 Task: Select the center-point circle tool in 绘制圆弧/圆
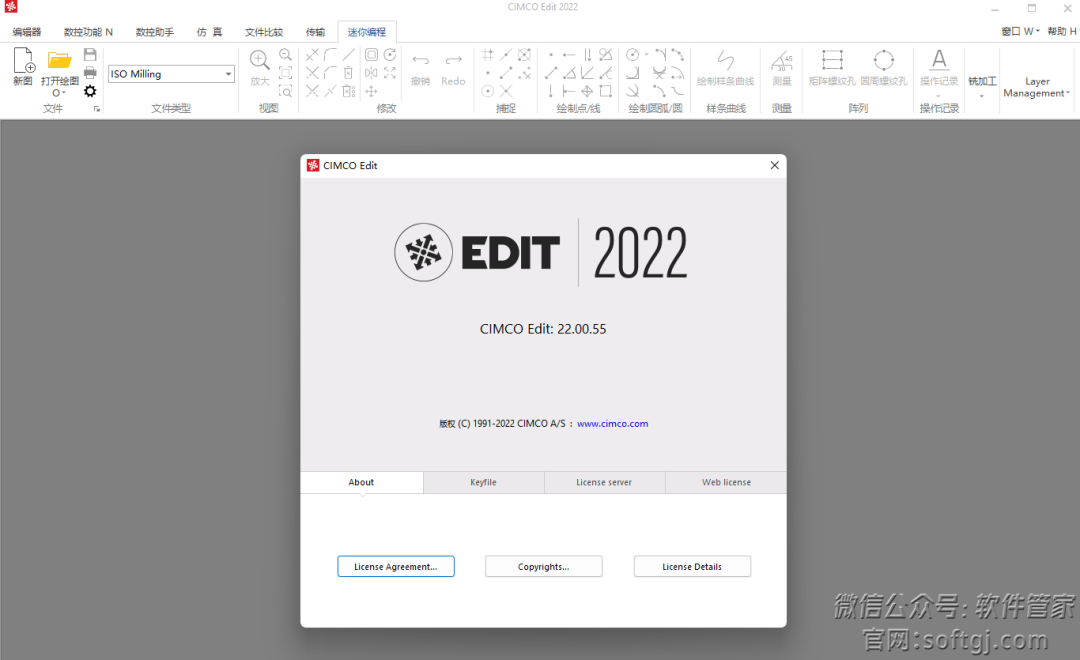pos(632,54)
